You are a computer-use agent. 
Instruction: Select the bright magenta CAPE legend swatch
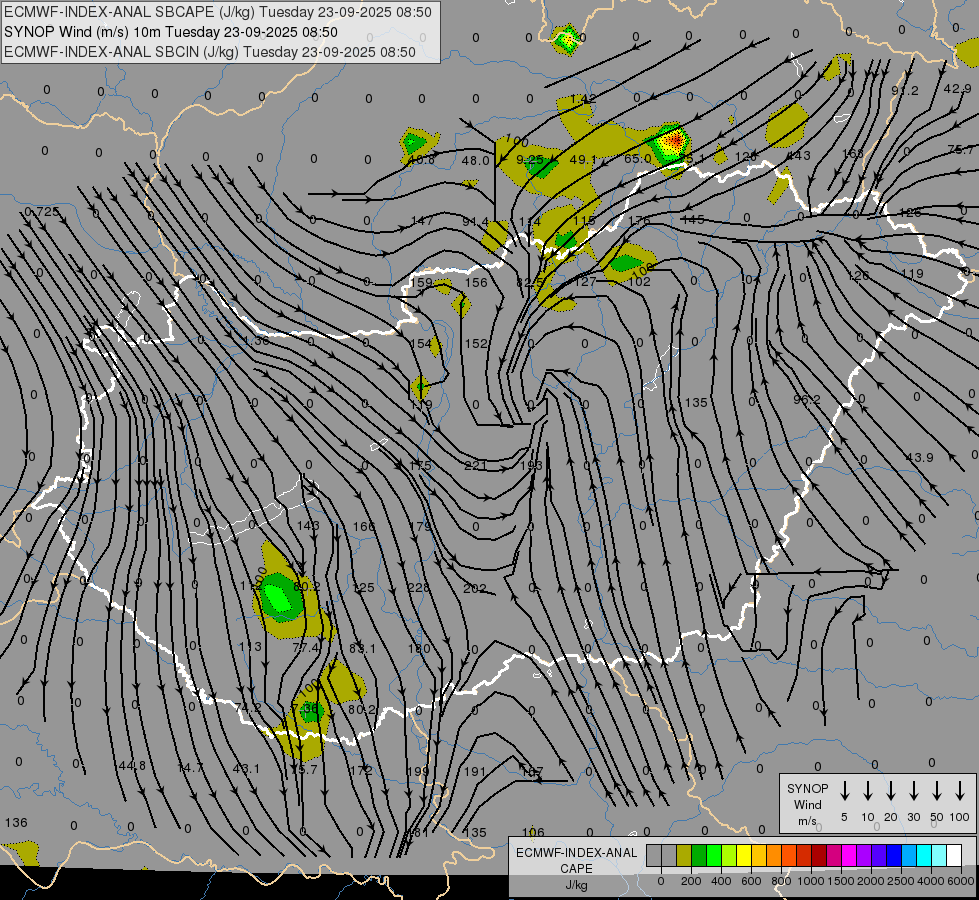click(x=849, y=856)
